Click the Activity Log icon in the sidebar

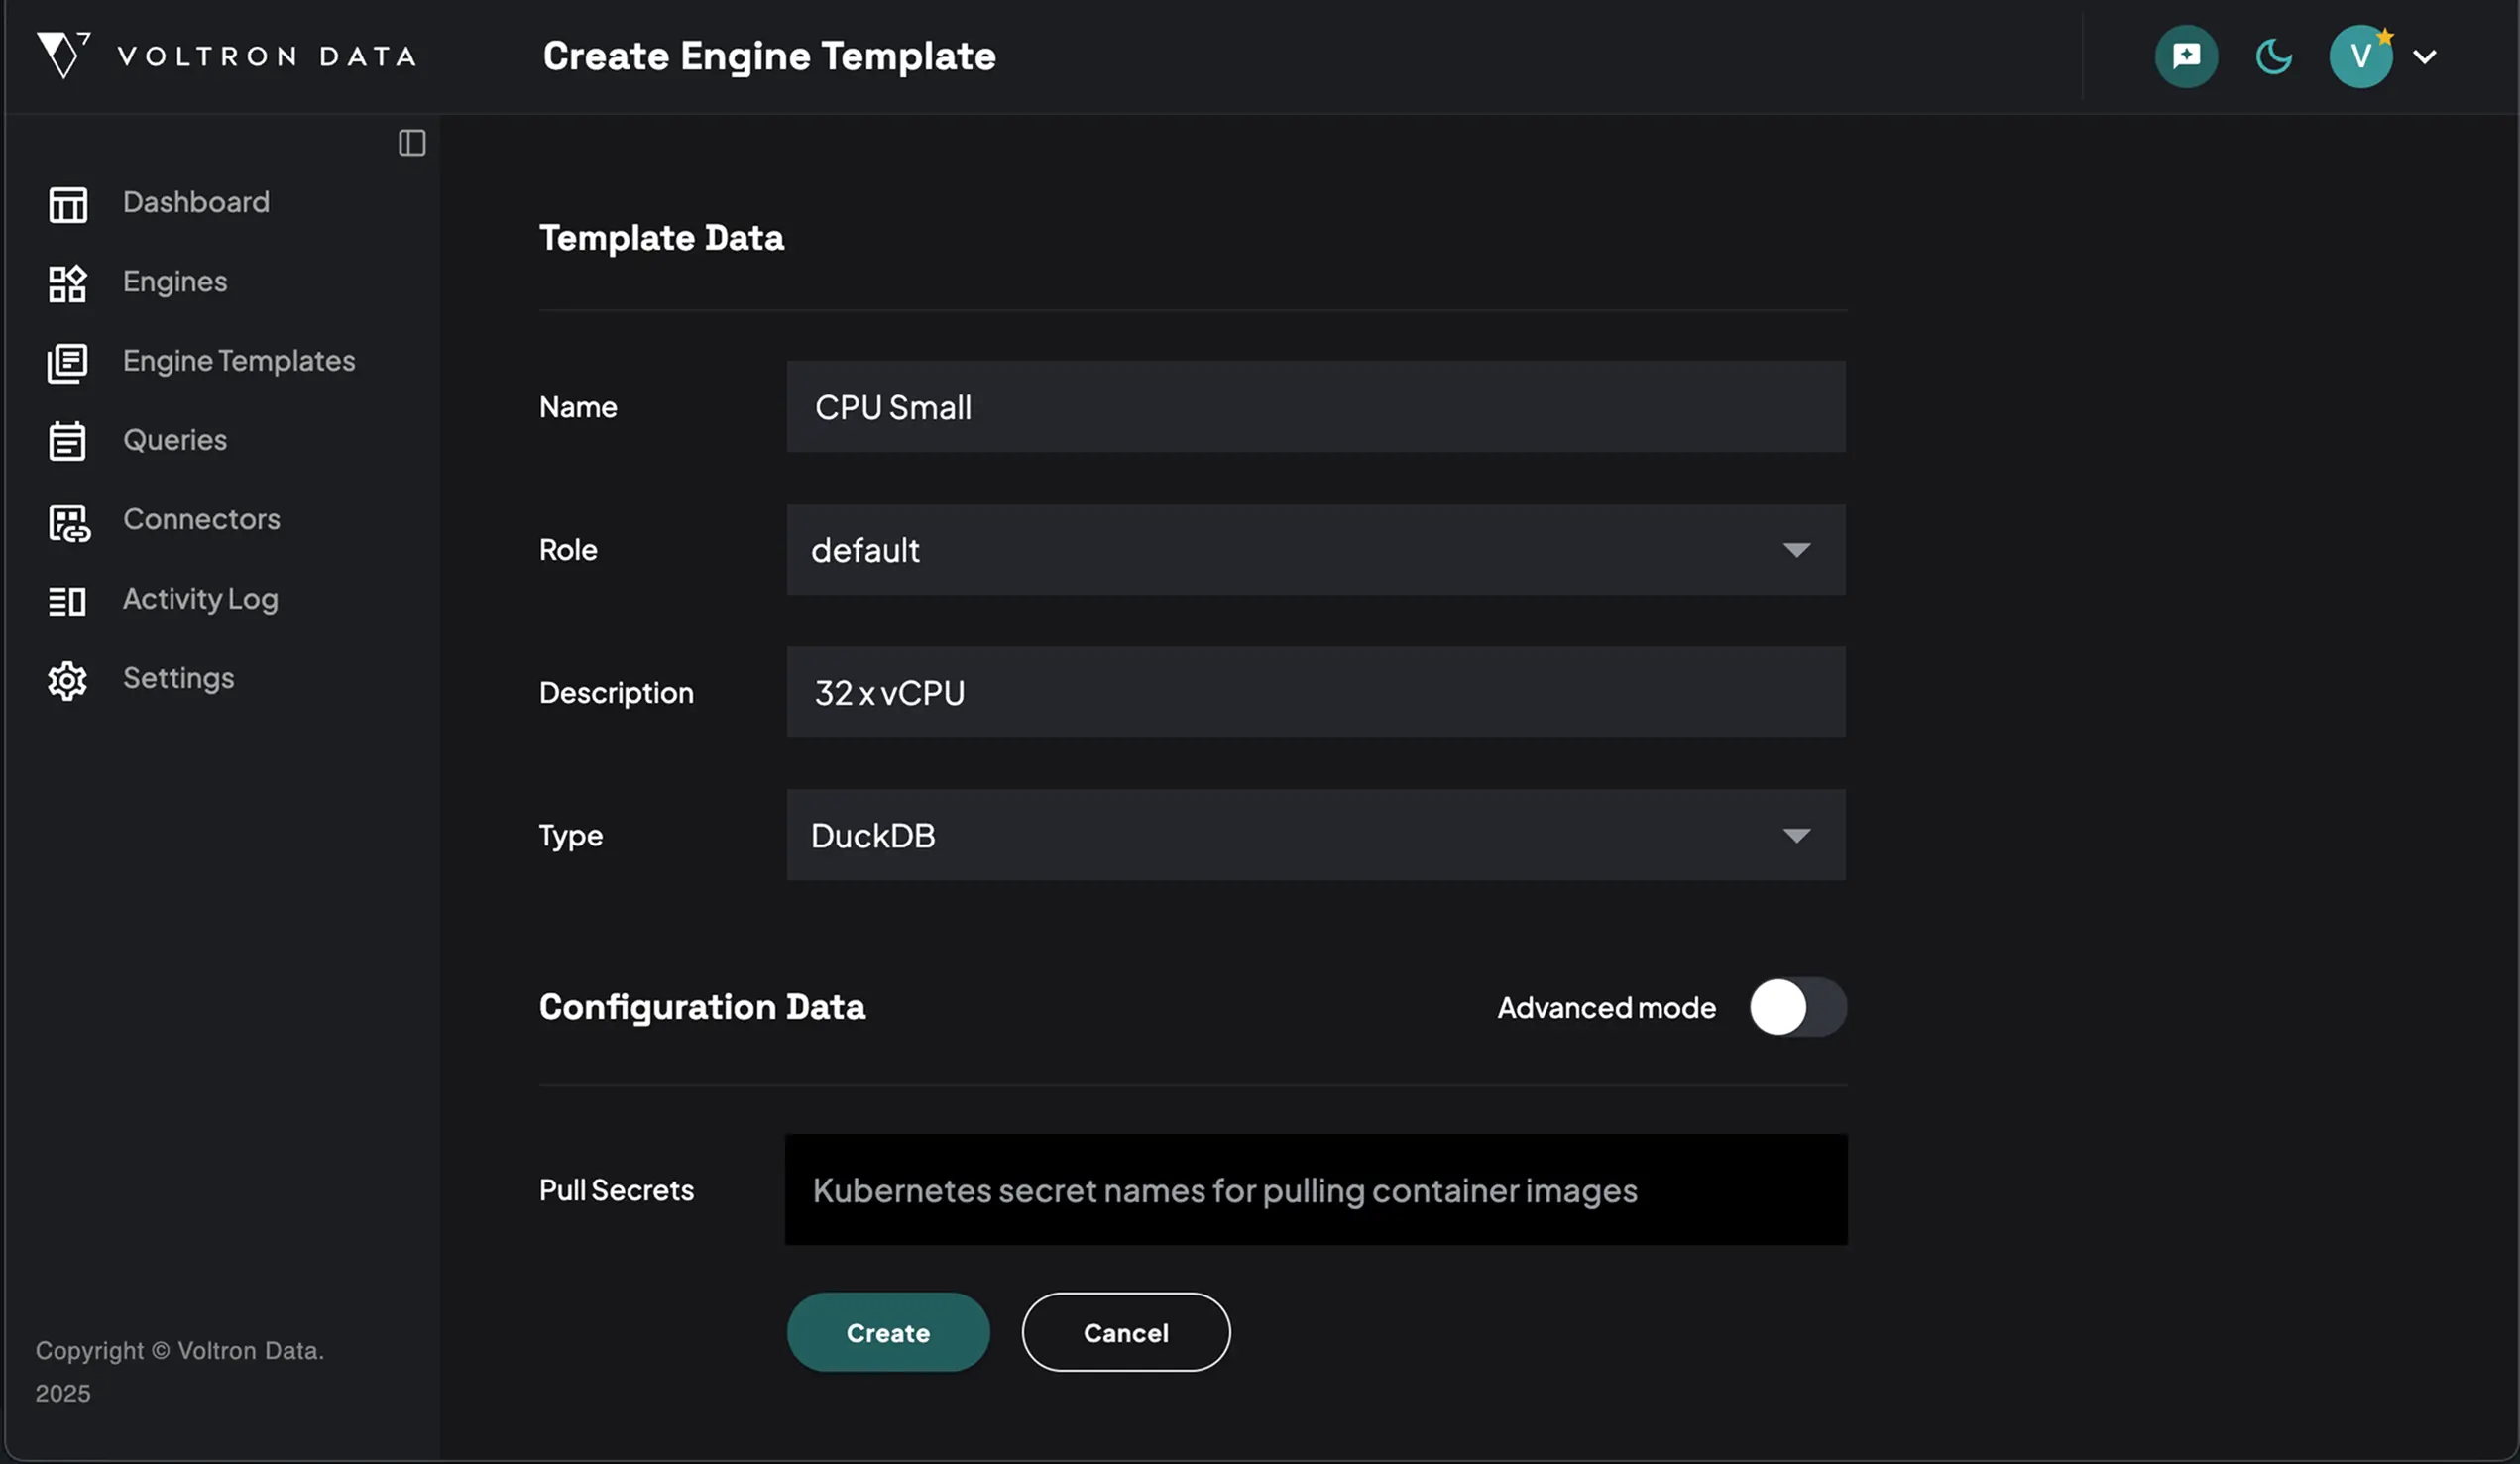68,600
